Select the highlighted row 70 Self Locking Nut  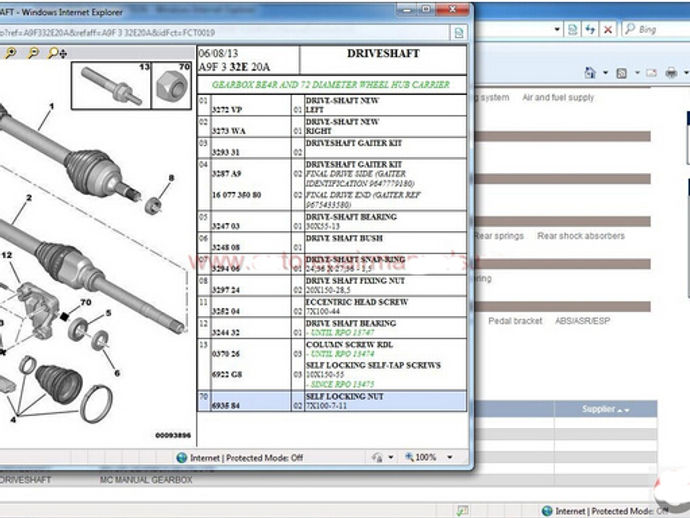tap(332, 401)
